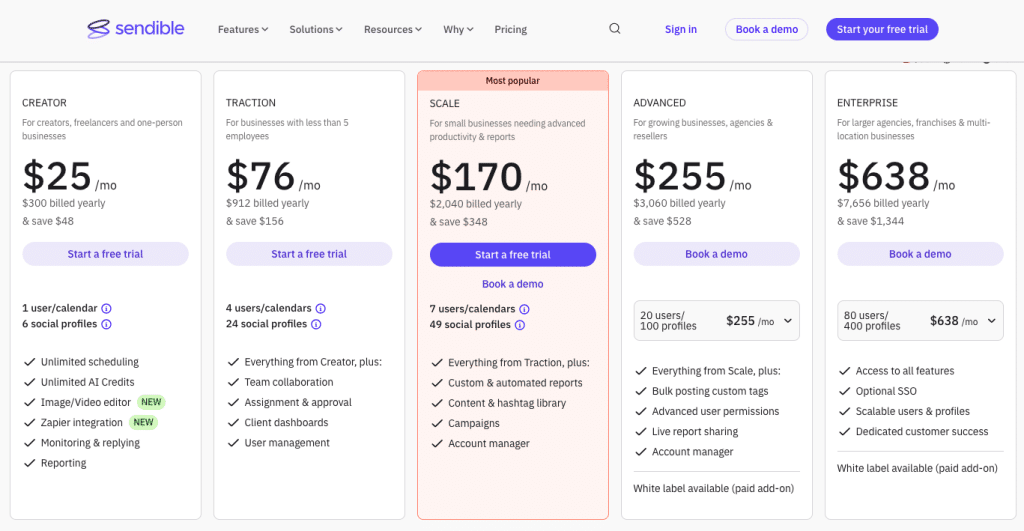Expand the Solutions menu
This screenshot has height=531, width=1024.
click(x=316, y=29)
